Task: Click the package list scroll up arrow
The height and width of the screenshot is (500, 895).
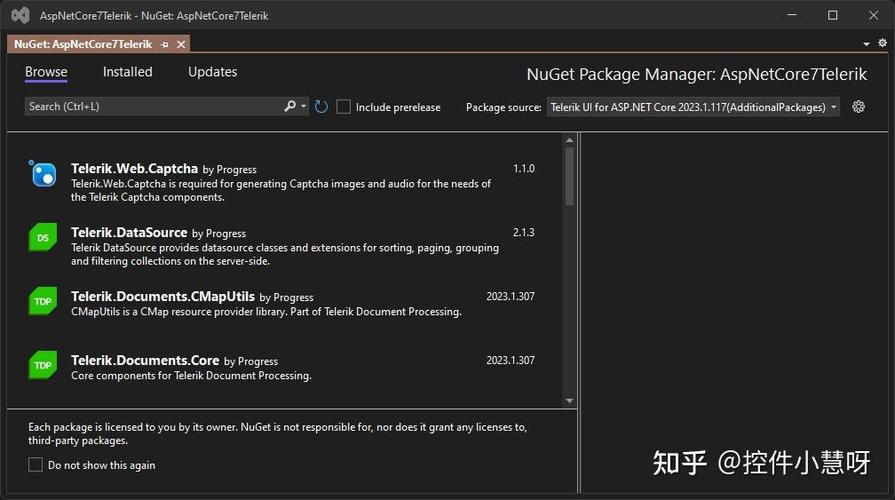Action: click(x=569, y=139)
